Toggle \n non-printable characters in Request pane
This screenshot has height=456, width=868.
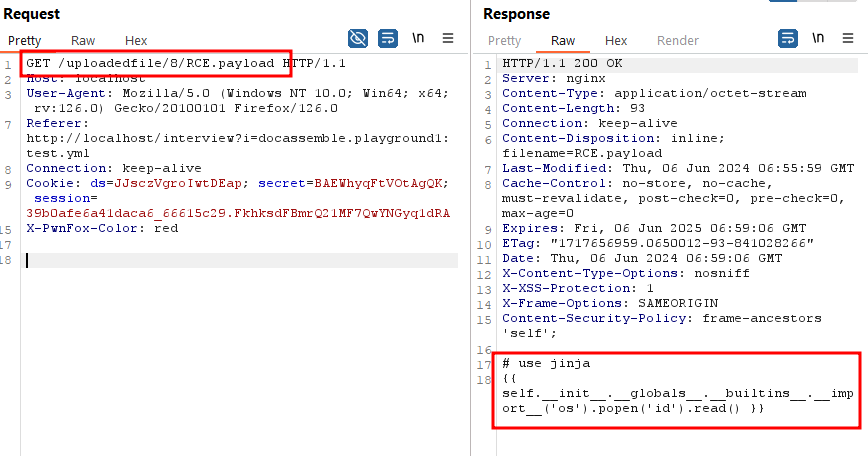418,38
